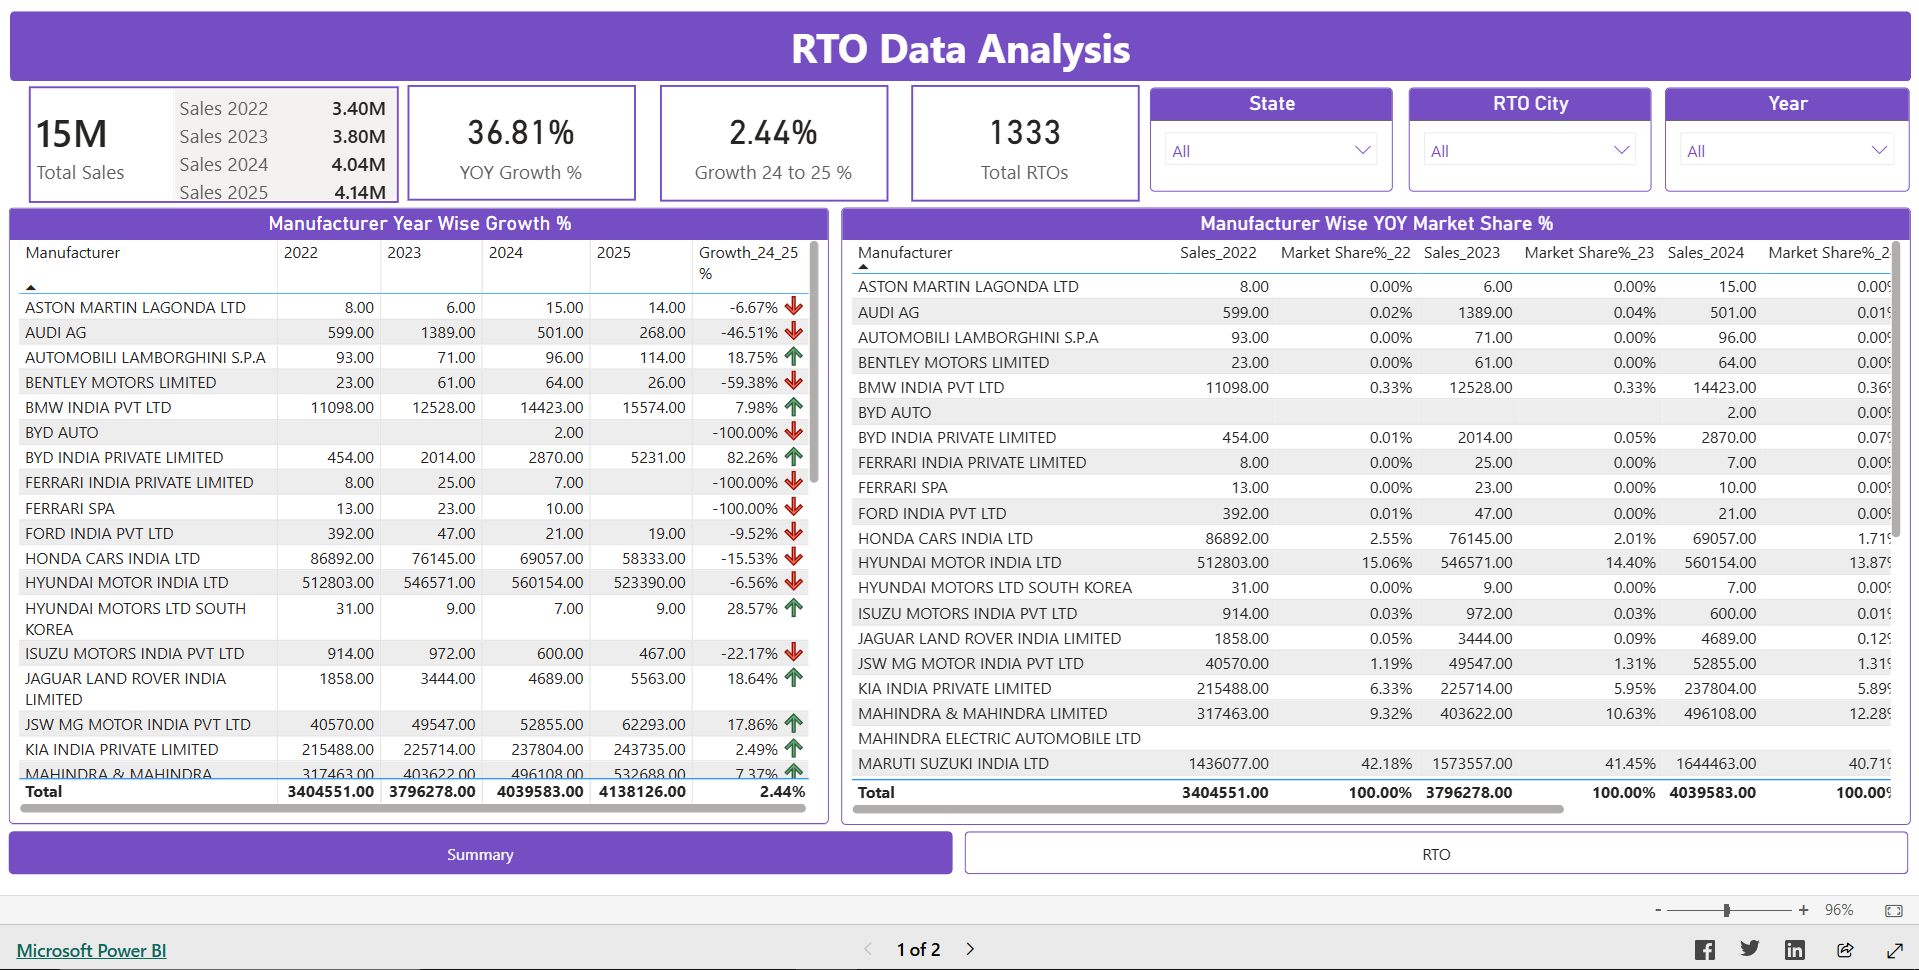
Task: Enter full screen mode
Action: 1895,950
